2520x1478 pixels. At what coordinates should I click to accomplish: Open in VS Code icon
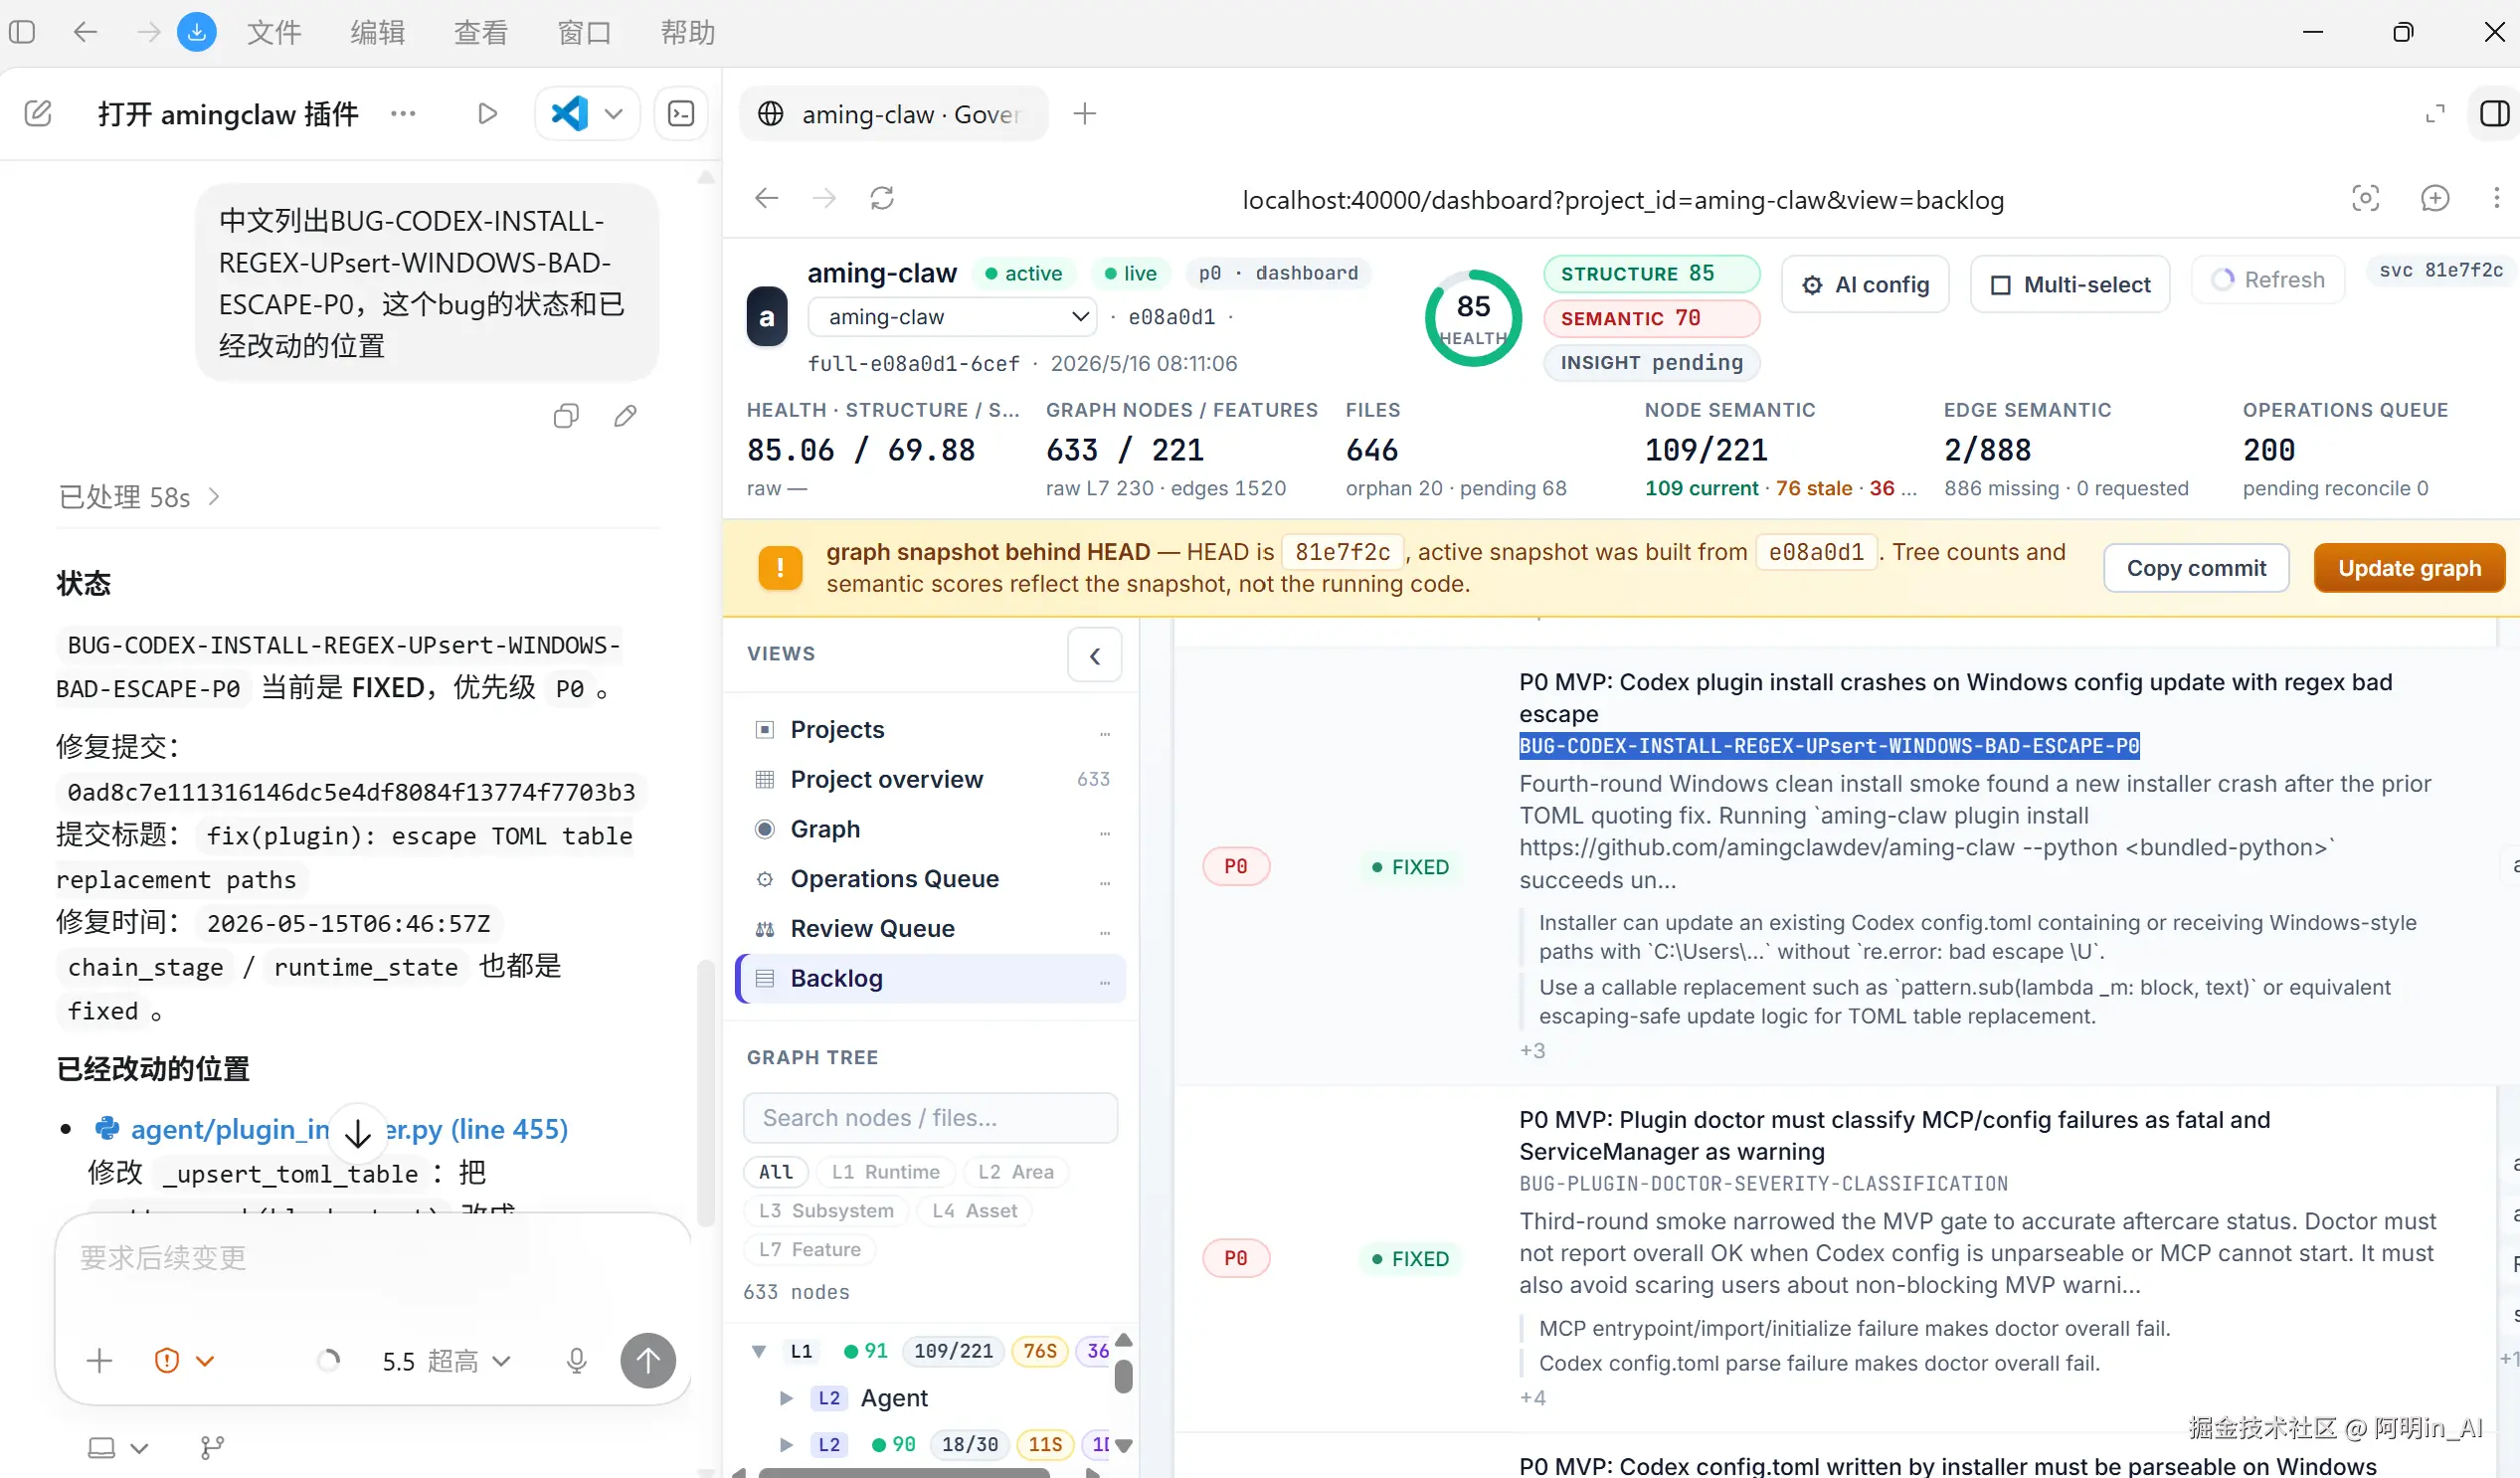click(x=569, y=113)
